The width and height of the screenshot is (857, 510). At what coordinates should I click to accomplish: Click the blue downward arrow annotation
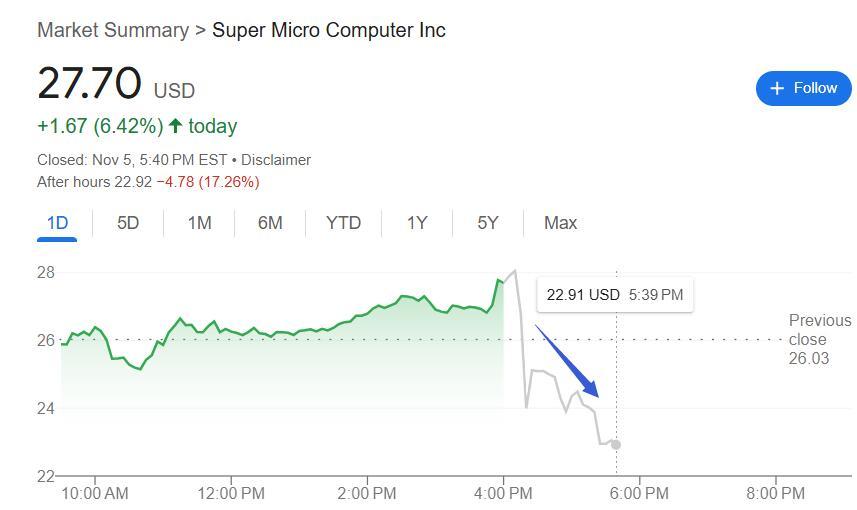(x=567, y=361)
